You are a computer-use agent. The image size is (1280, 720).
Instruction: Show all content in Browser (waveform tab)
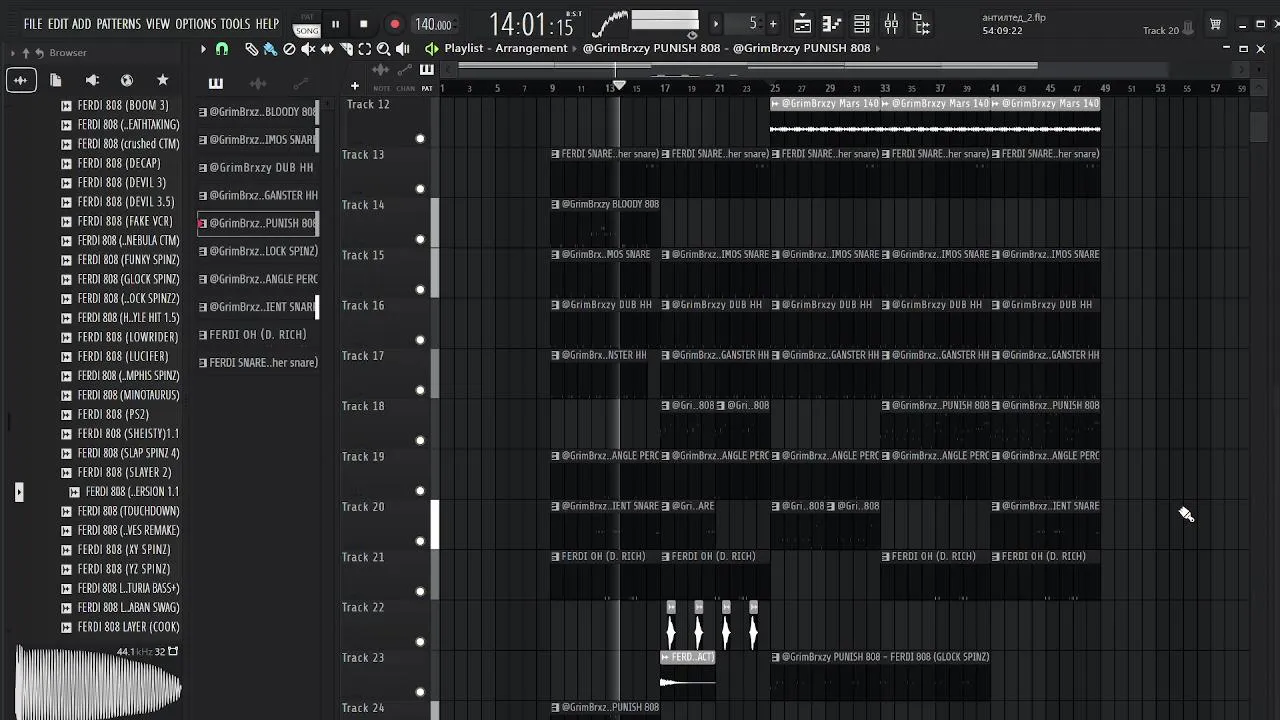click(x=21, y=80)
